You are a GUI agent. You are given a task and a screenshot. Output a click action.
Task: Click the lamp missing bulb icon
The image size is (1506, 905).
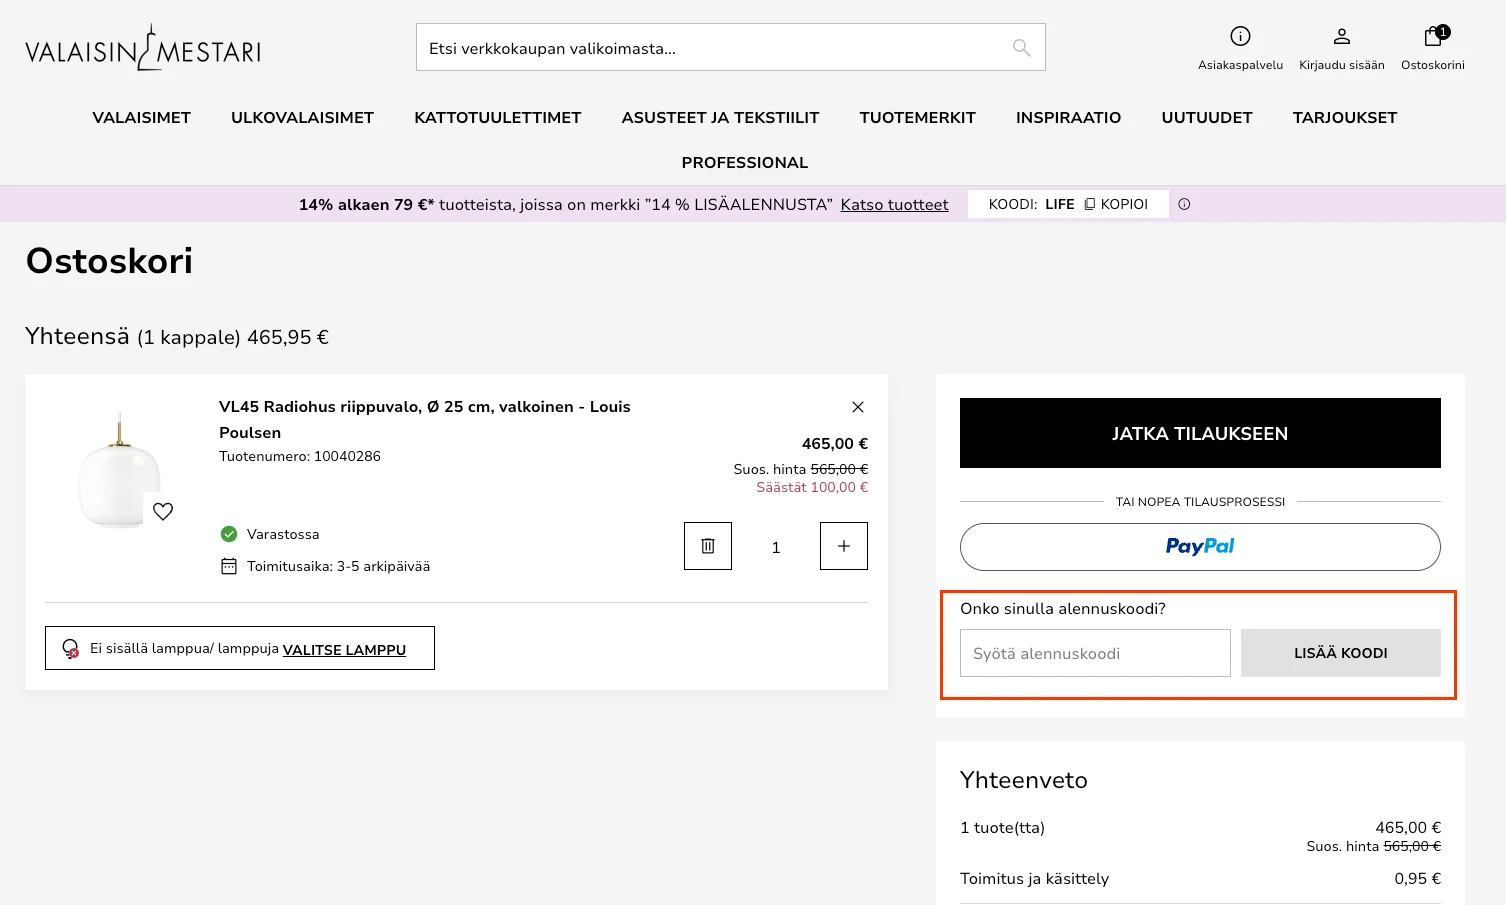click(x=71, y=649)
